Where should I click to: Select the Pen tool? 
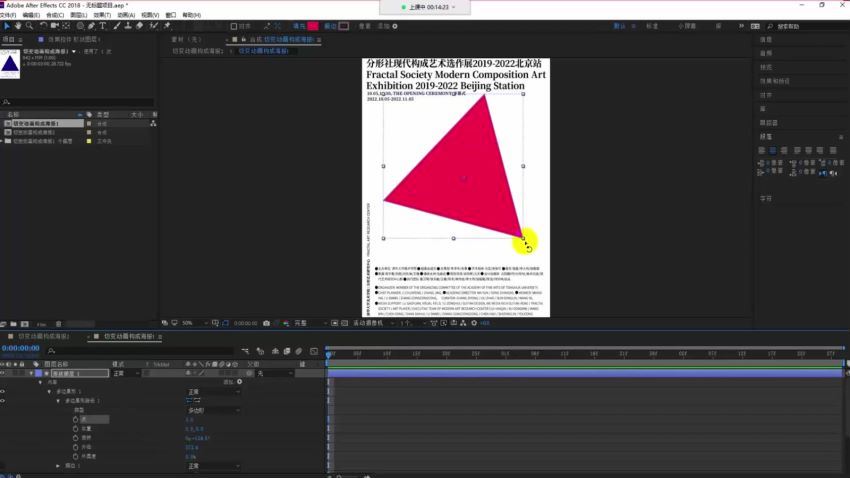pos(91,25)
